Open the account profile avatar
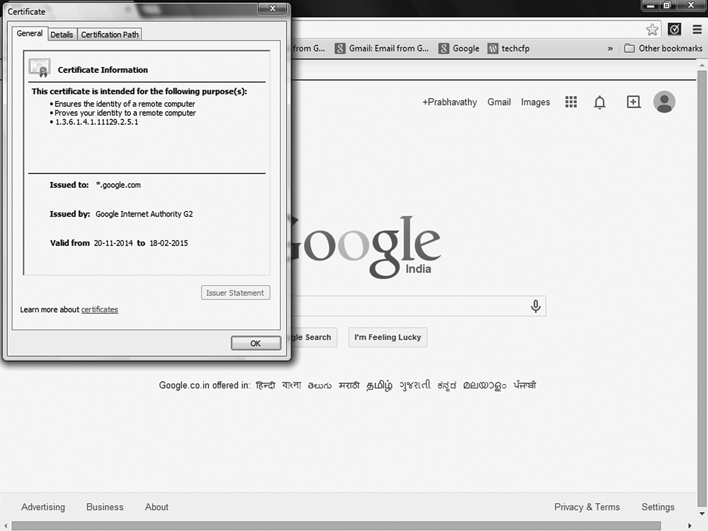This screenshot has height=531, width=708. click(x=664, y=102)
